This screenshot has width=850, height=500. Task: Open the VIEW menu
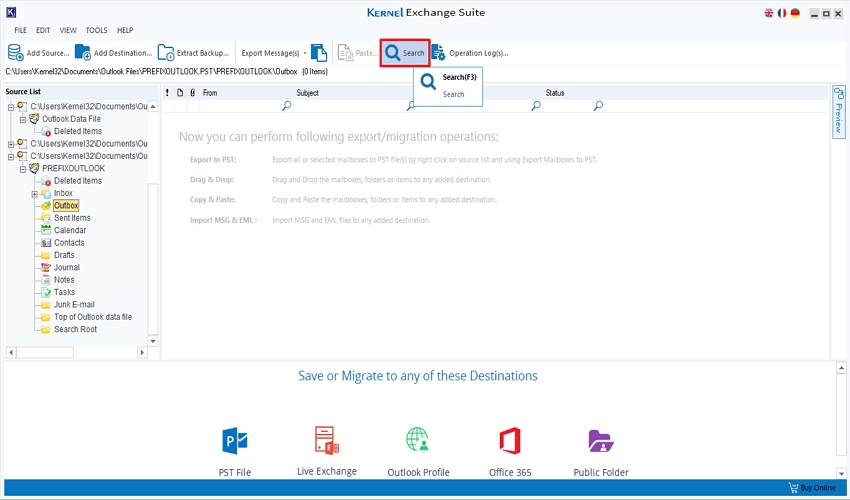click(68, 30)
